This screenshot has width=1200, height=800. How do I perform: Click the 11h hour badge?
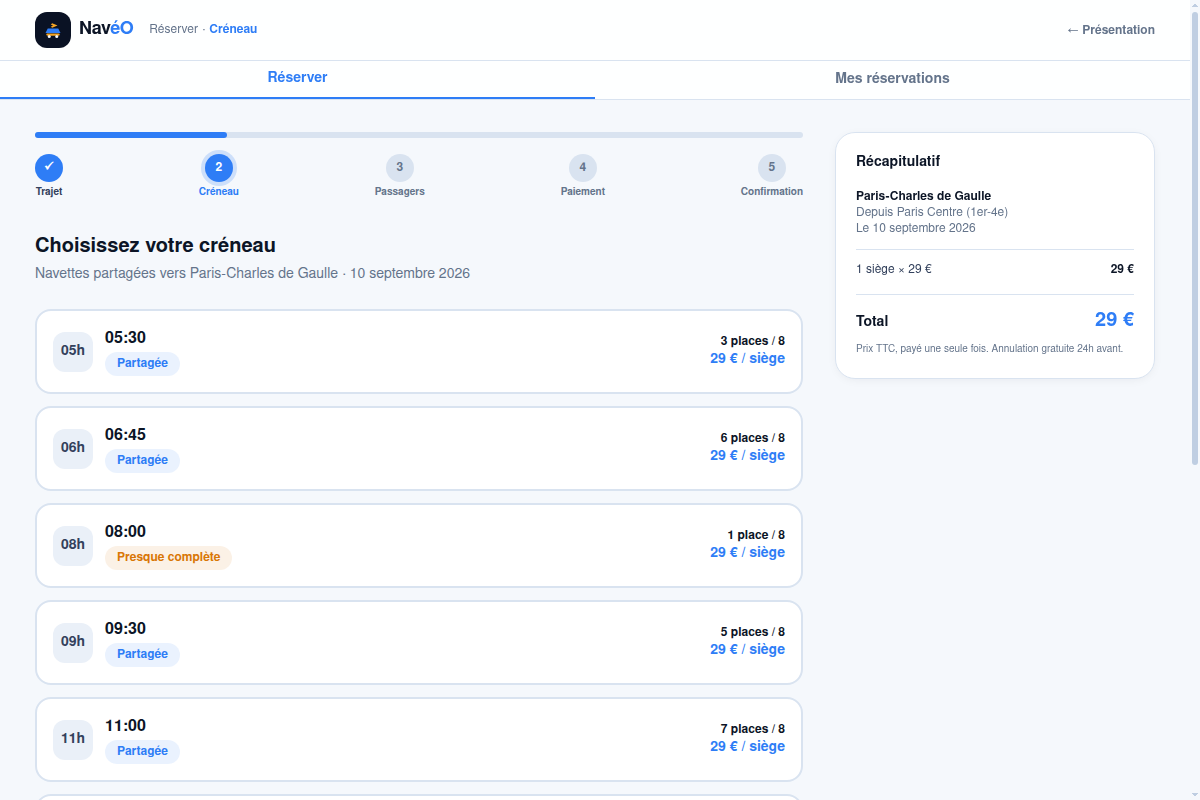coord(73,739)
